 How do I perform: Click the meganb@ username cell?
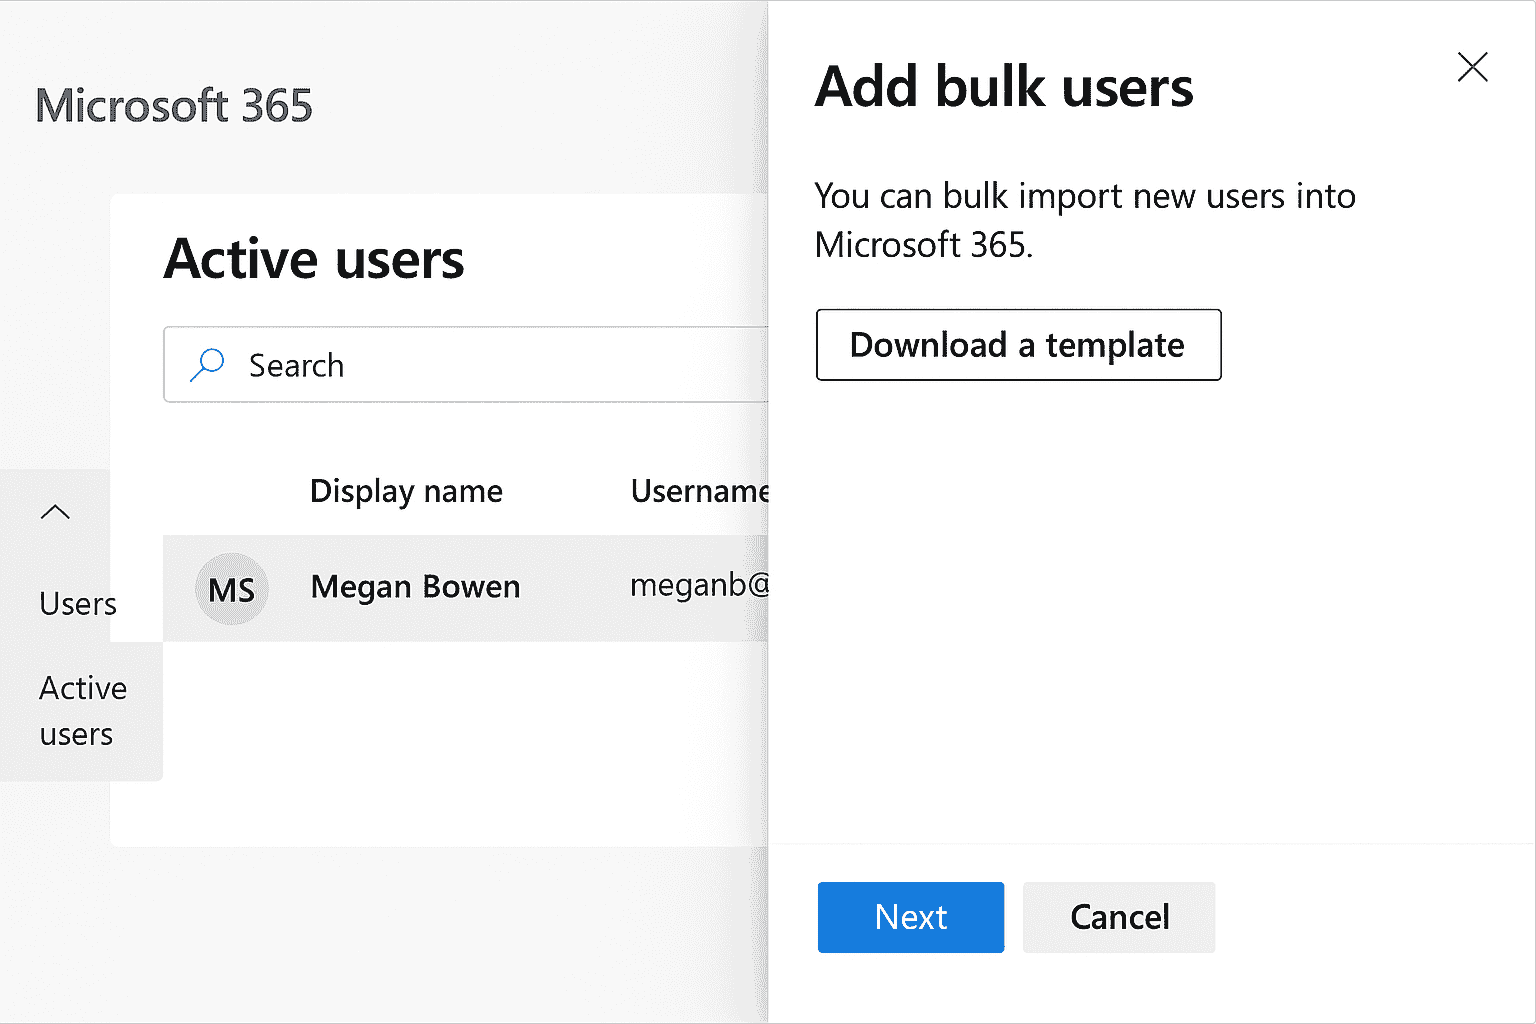coord(699,585)
